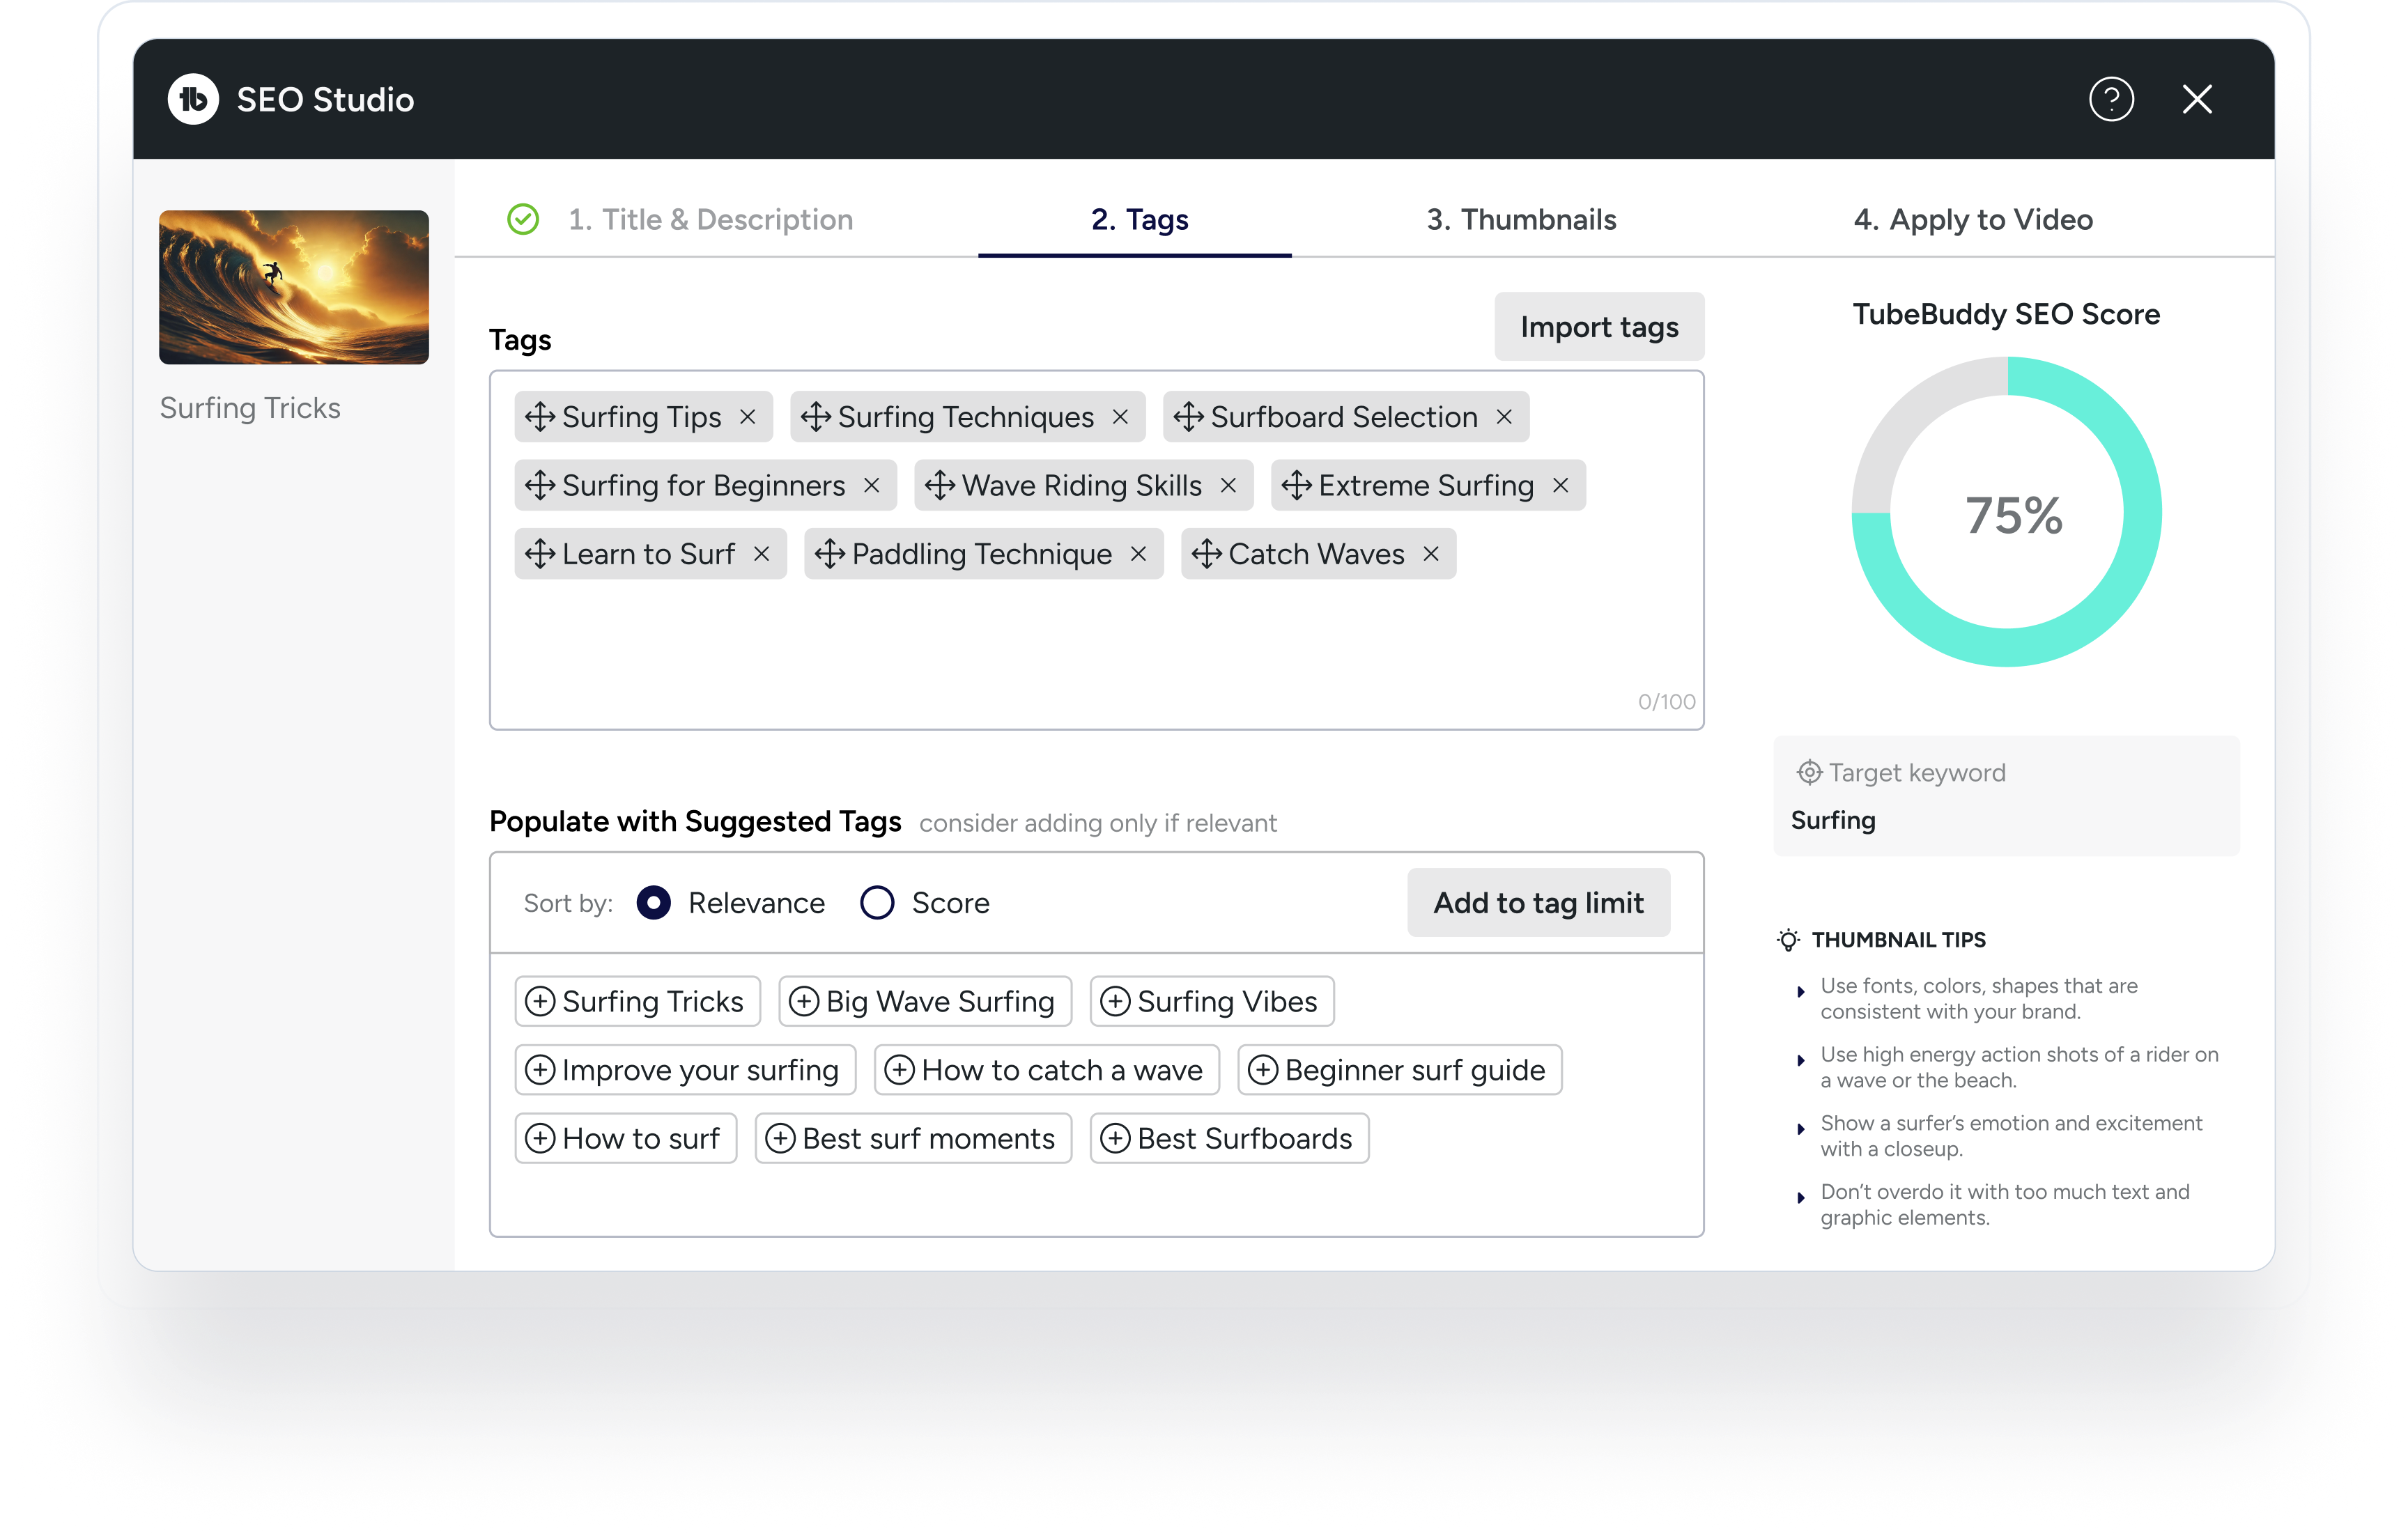Remove the Surfing Tips tag
This screenshot has width=2408, height=1536.
[x=748, y=417]
